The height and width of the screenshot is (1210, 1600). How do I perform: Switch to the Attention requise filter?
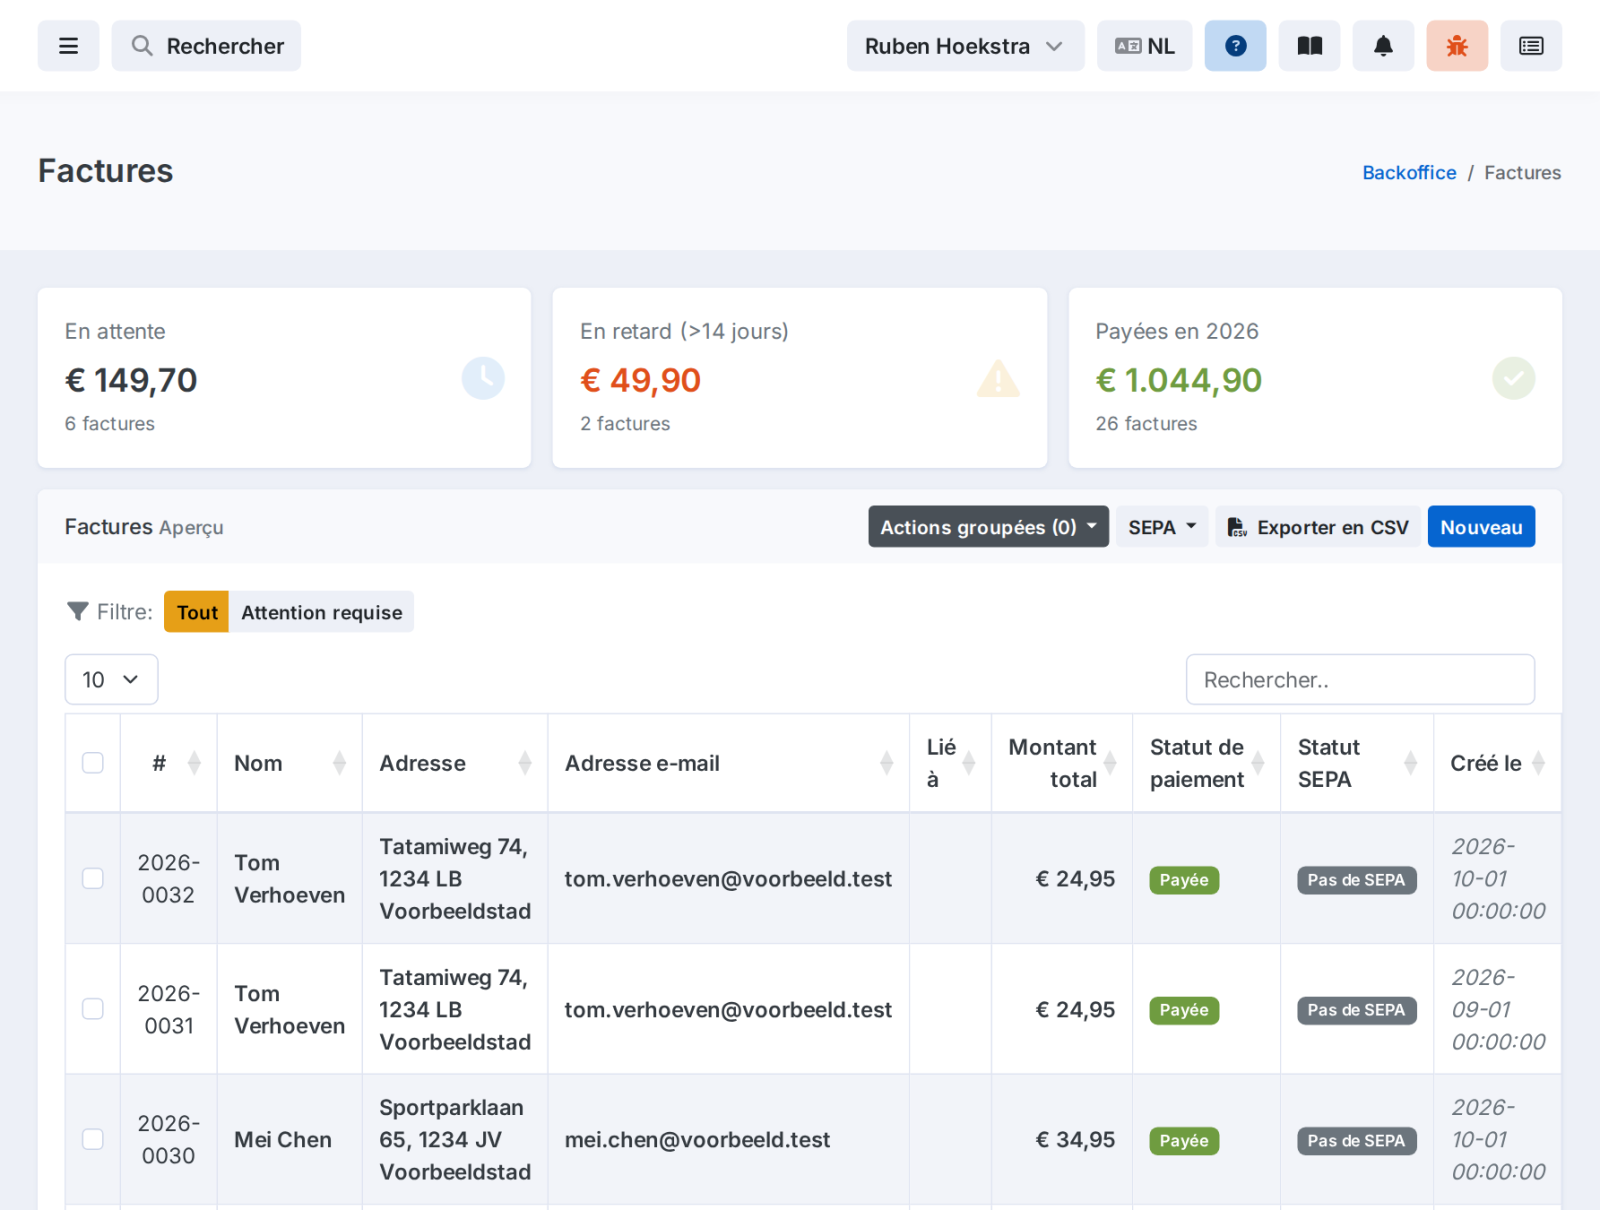(x=321, y=612)
